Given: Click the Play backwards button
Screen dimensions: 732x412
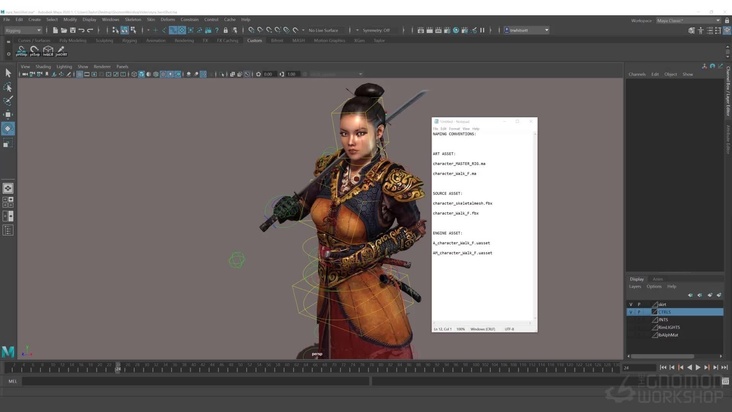Looking at the screenshot, I should [690, 368].
